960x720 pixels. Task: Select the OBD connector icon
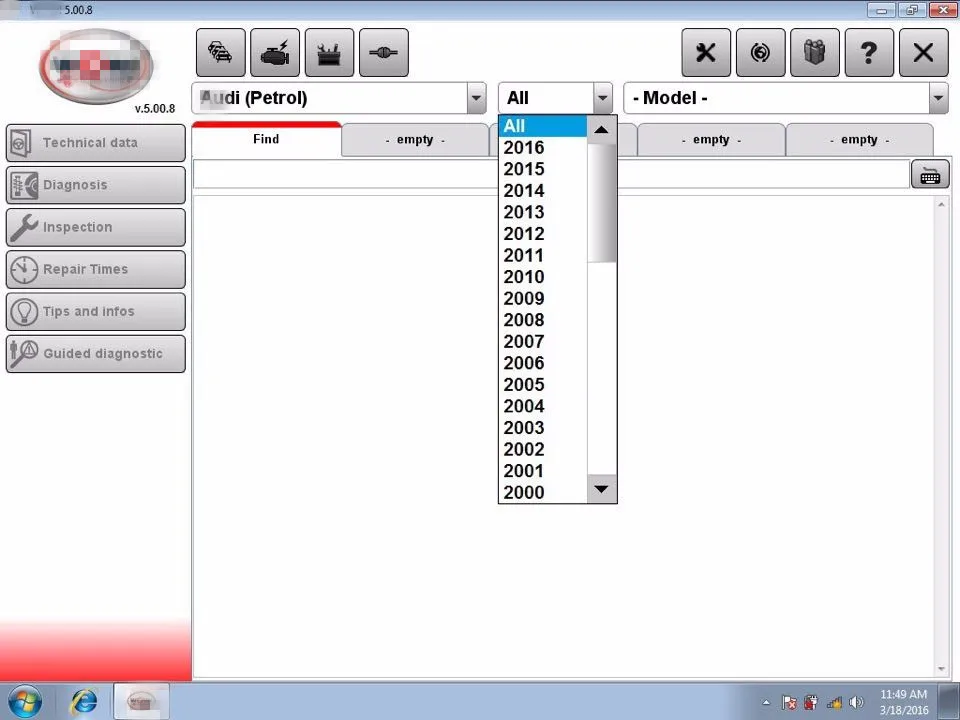[383, 52]
